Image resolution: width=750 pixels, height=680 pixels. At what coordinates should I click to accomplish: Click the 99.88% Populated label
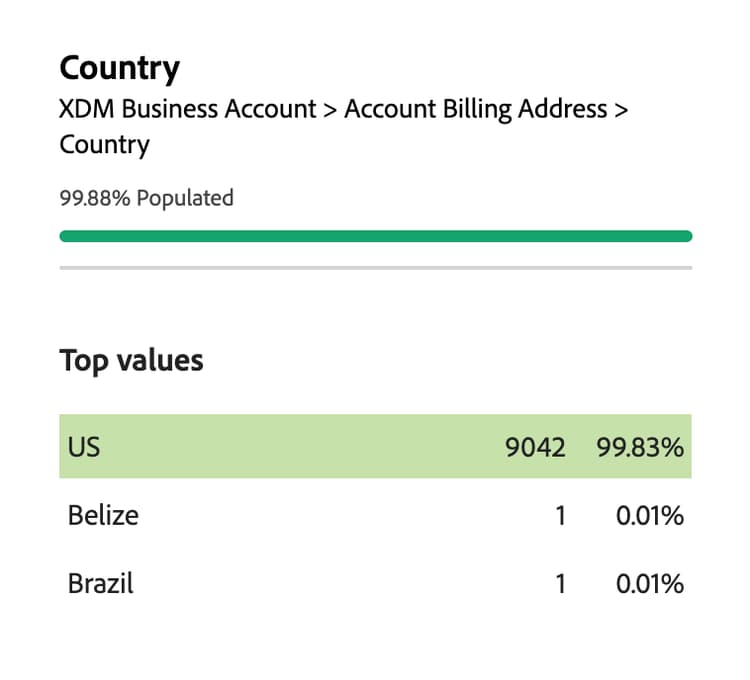pos(146,198)
